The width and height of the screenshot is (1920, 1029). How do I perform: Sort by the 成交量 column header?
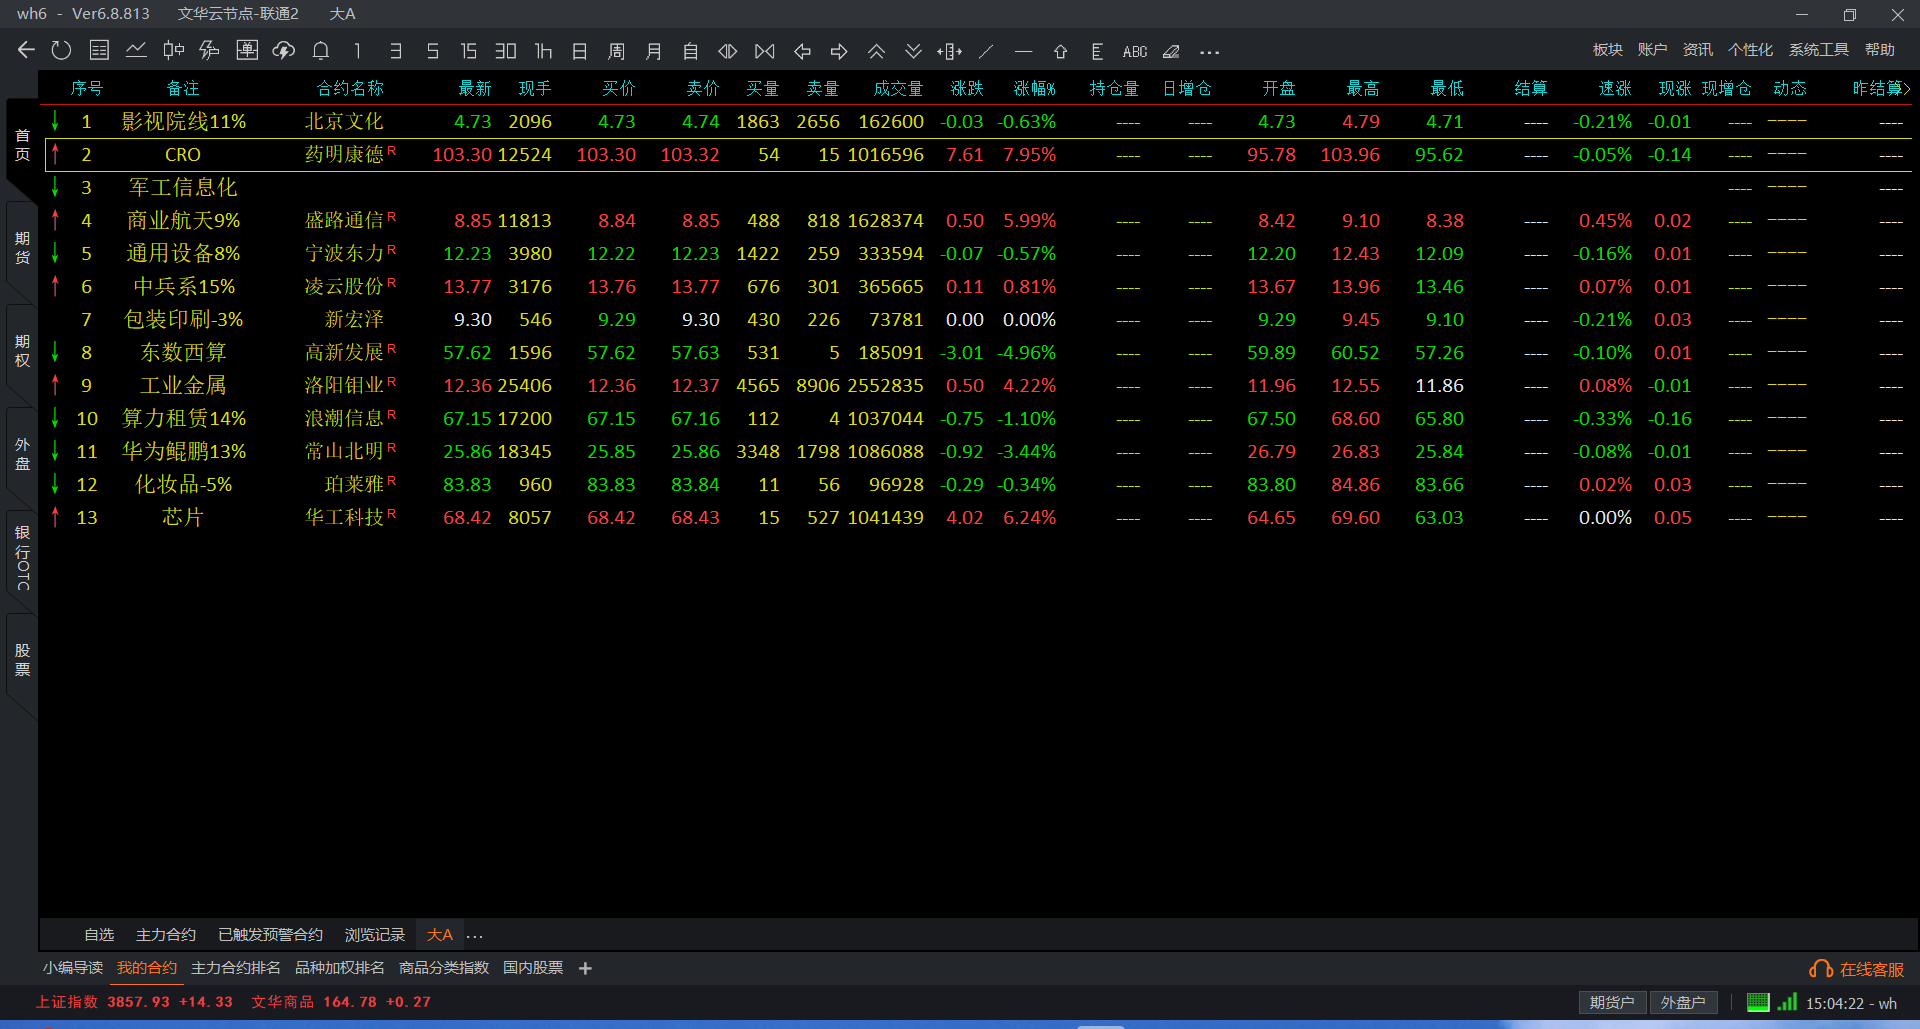tap(898, 89)
